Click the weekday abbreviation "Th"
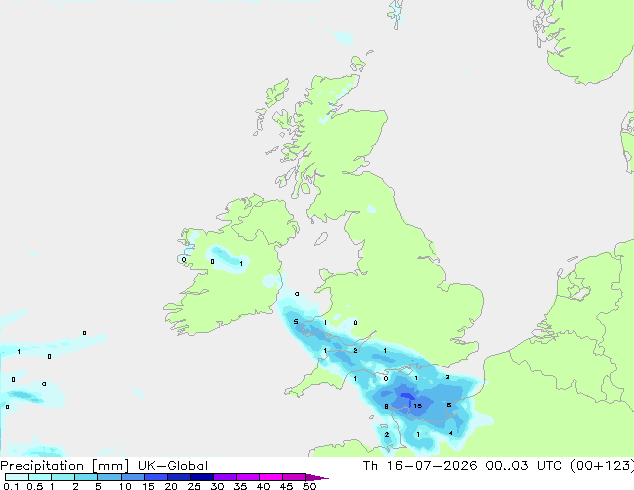Image resolution: width=634 pixels, height=490 pixels. pyautogui.click(x=370, y=466)
